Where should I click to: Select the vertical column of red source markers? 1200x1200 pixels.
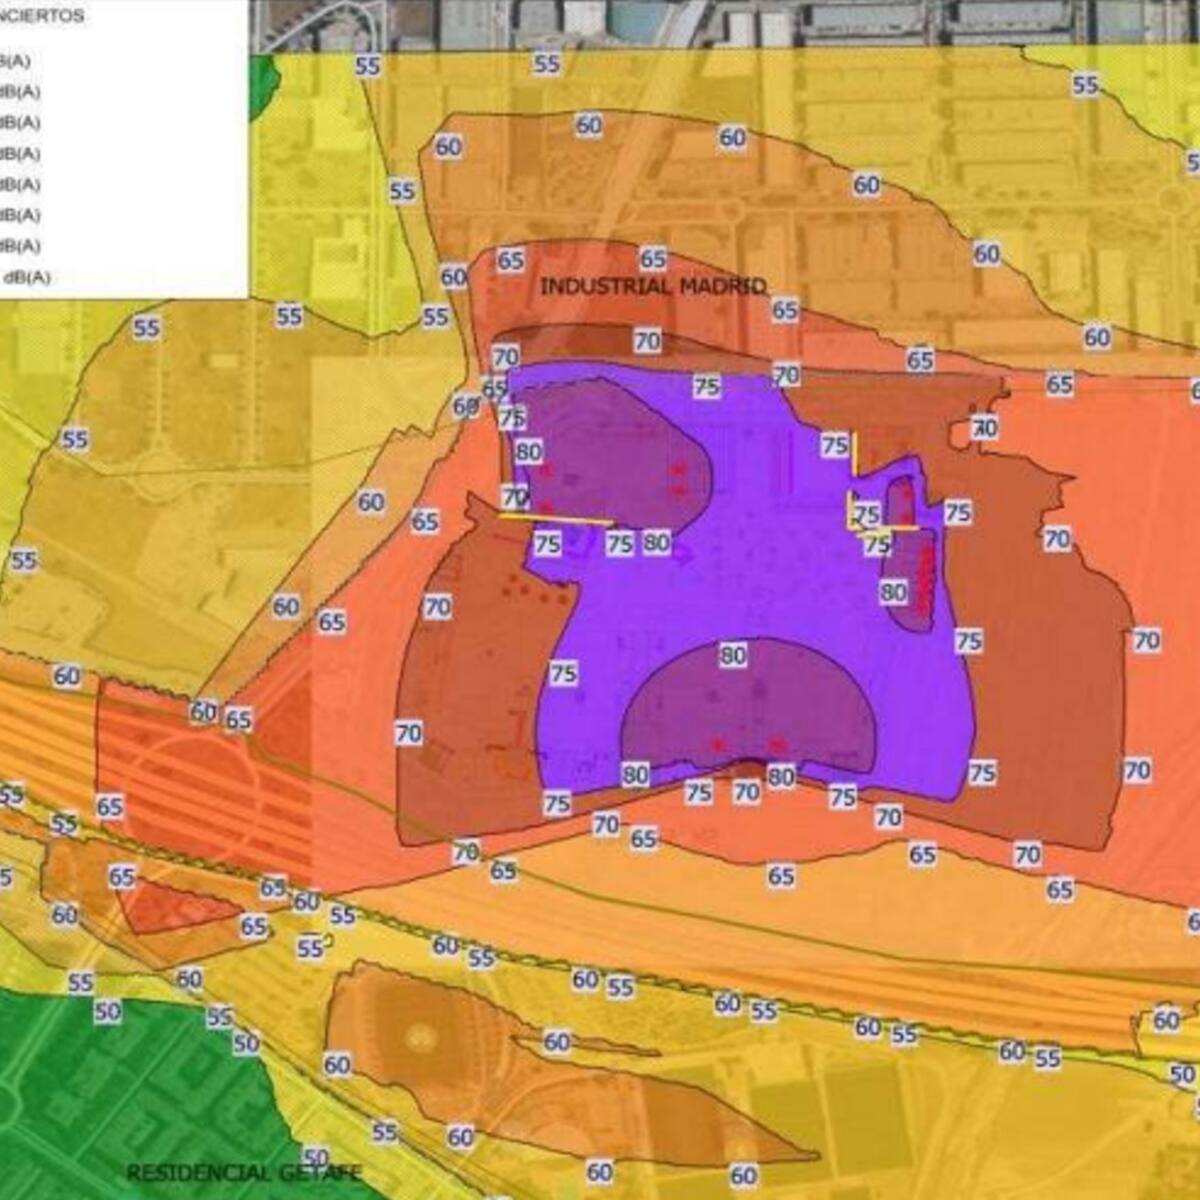click(925, 578)
